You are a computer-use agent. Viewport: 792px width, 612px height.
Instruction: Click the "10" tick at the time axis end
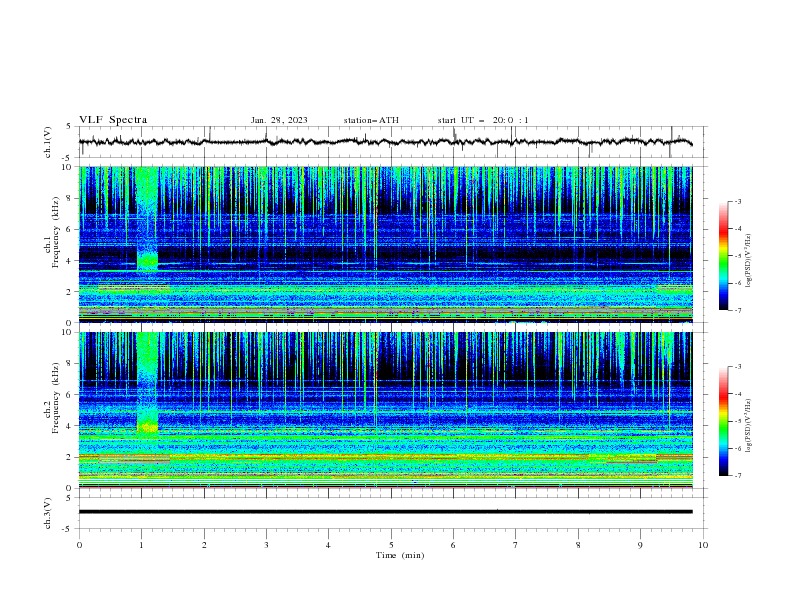coord(703,545)
